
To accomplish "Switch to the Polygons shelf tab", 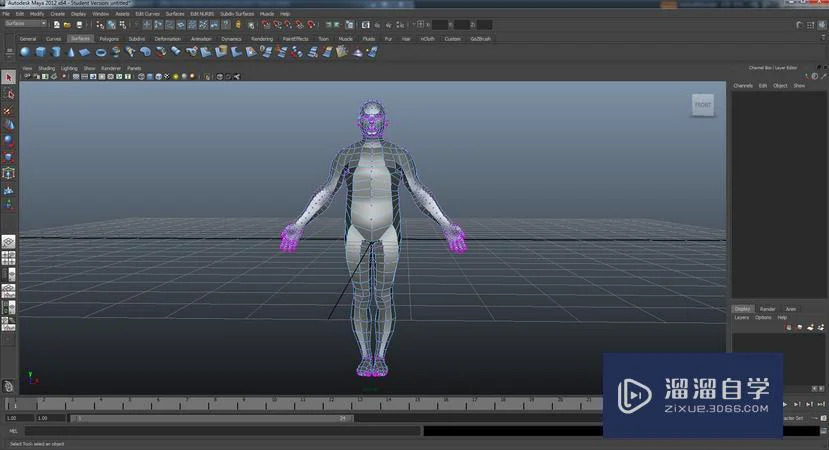I will 109,39.
